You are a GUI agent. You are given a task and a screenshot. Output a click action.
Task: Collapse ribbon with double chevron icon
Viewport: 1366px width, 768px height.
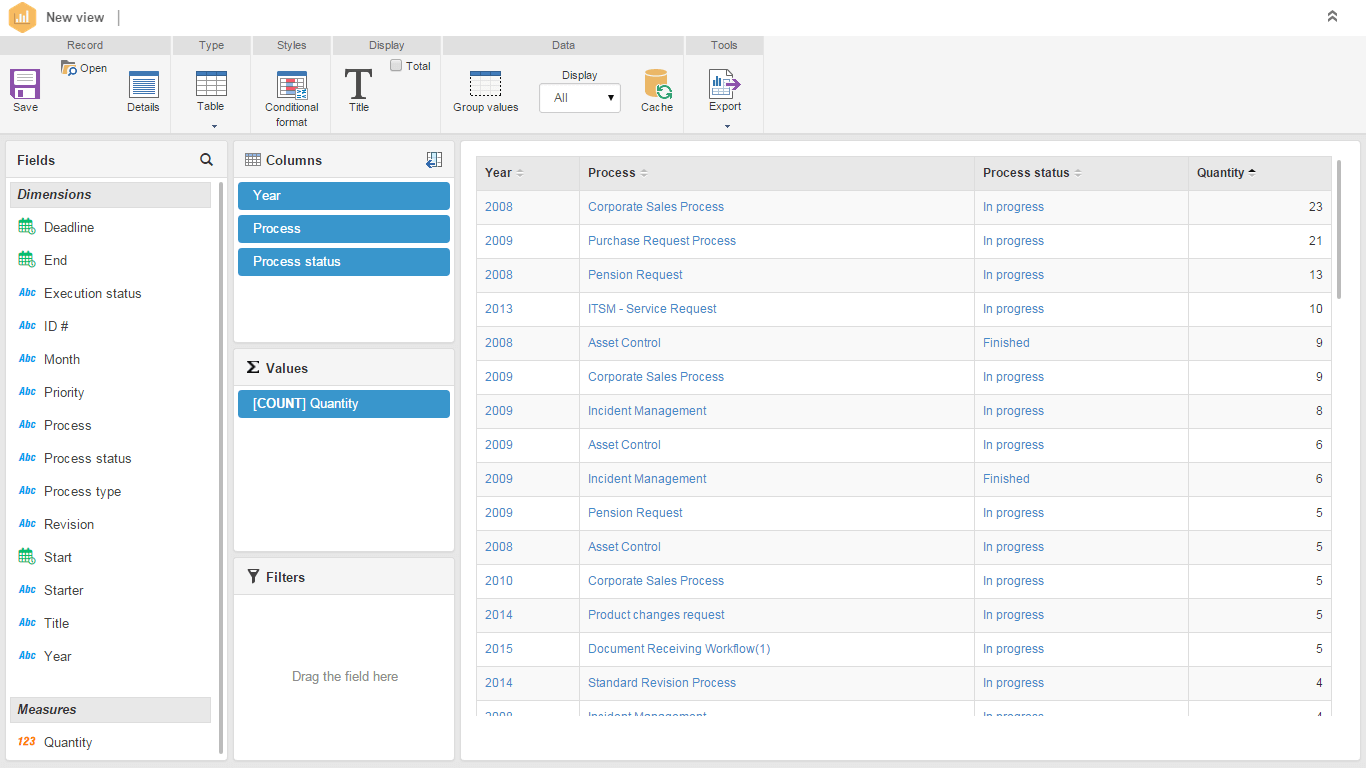(1332, 16)
